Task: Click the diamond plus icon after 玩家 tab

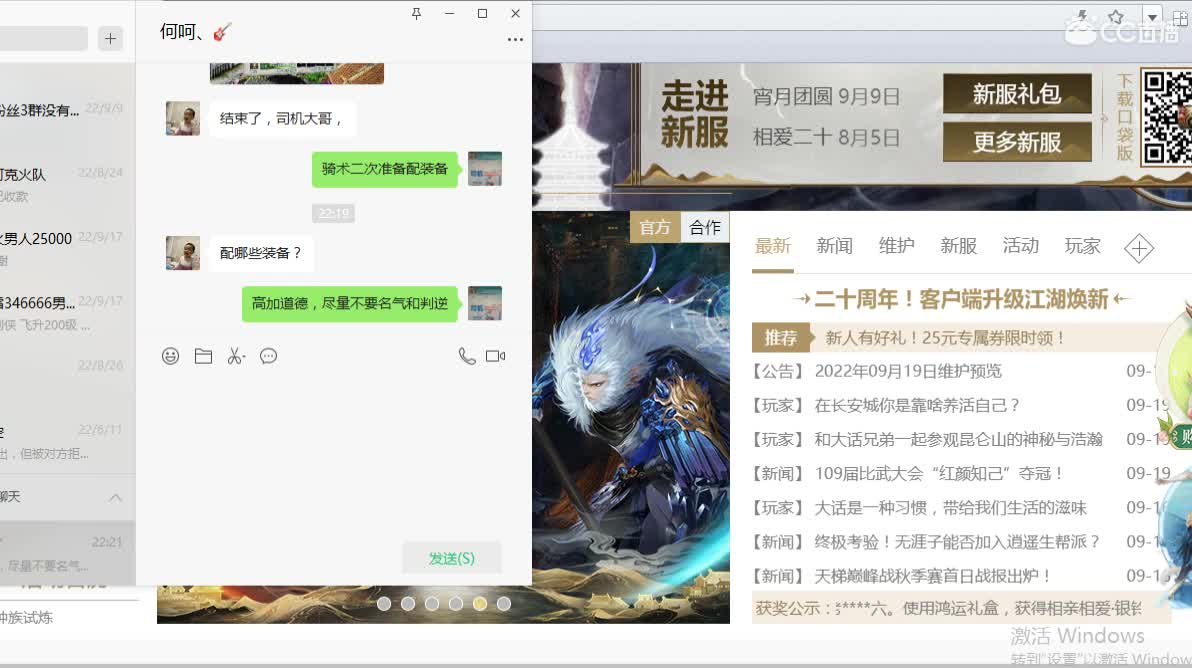Action: [x=1139, y=248]
